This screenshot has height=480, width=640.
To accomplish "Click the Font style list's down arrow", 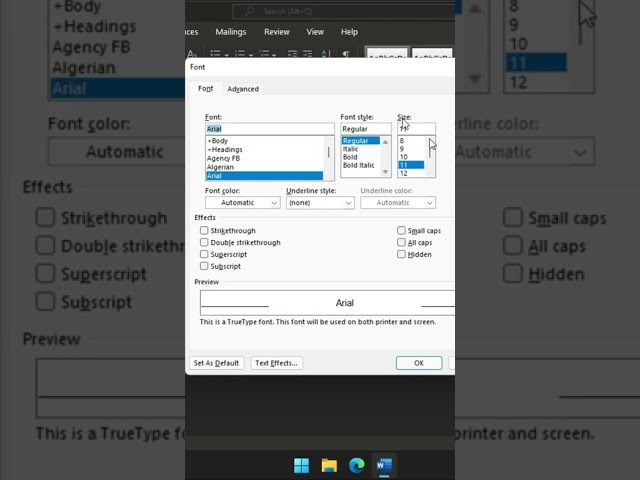I will [x=385, y=172].
